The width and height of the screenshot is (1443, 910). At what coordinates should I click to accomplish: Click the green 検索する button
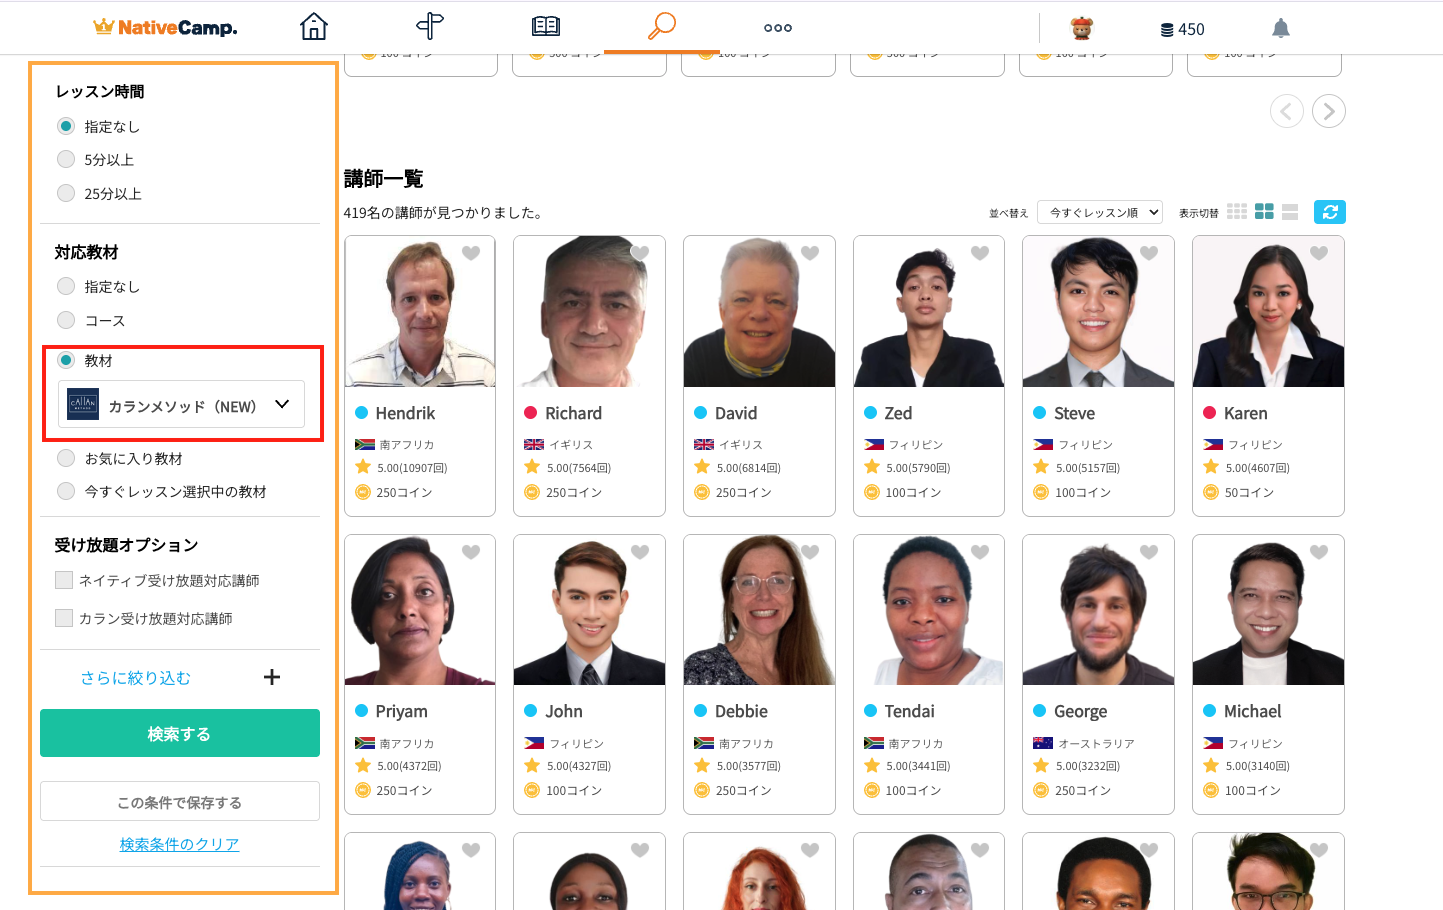180,733
